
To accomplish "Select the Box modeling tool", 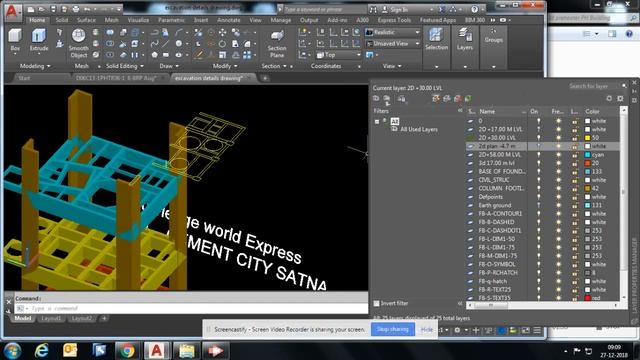I will tap(15, 40).
